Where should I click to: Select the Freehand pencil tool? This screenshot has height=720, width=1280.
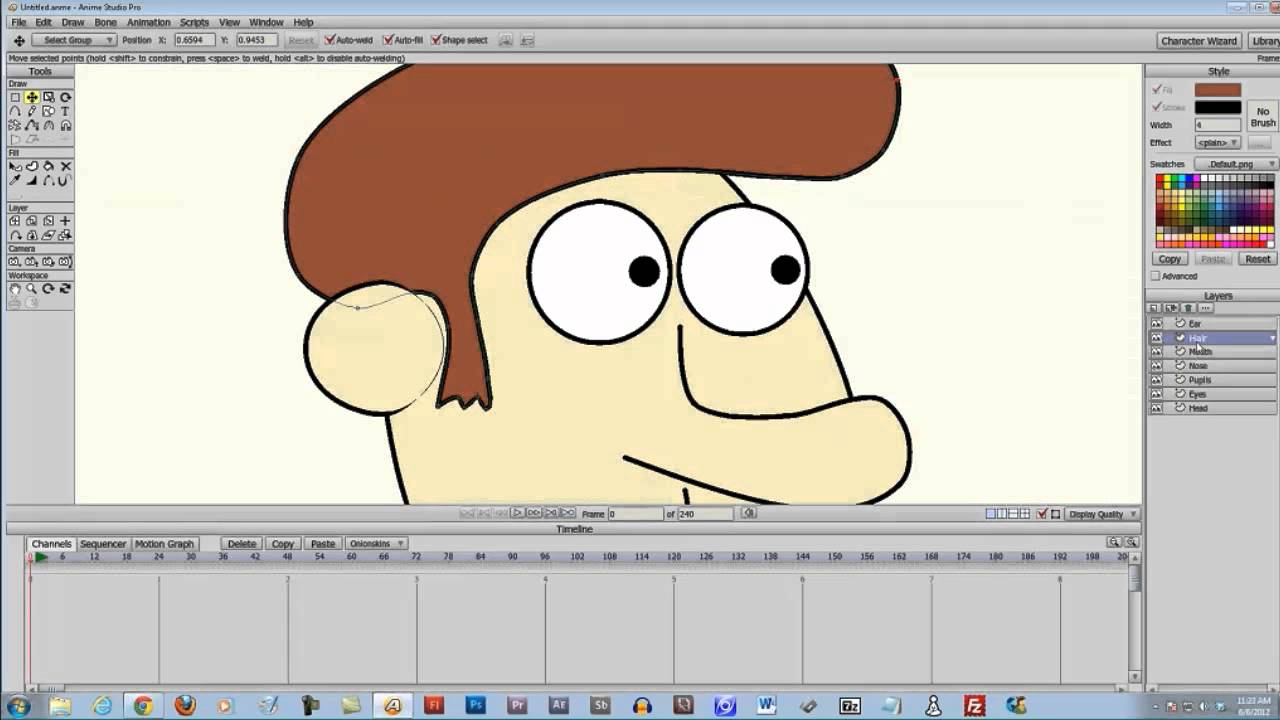coord(32,111)
